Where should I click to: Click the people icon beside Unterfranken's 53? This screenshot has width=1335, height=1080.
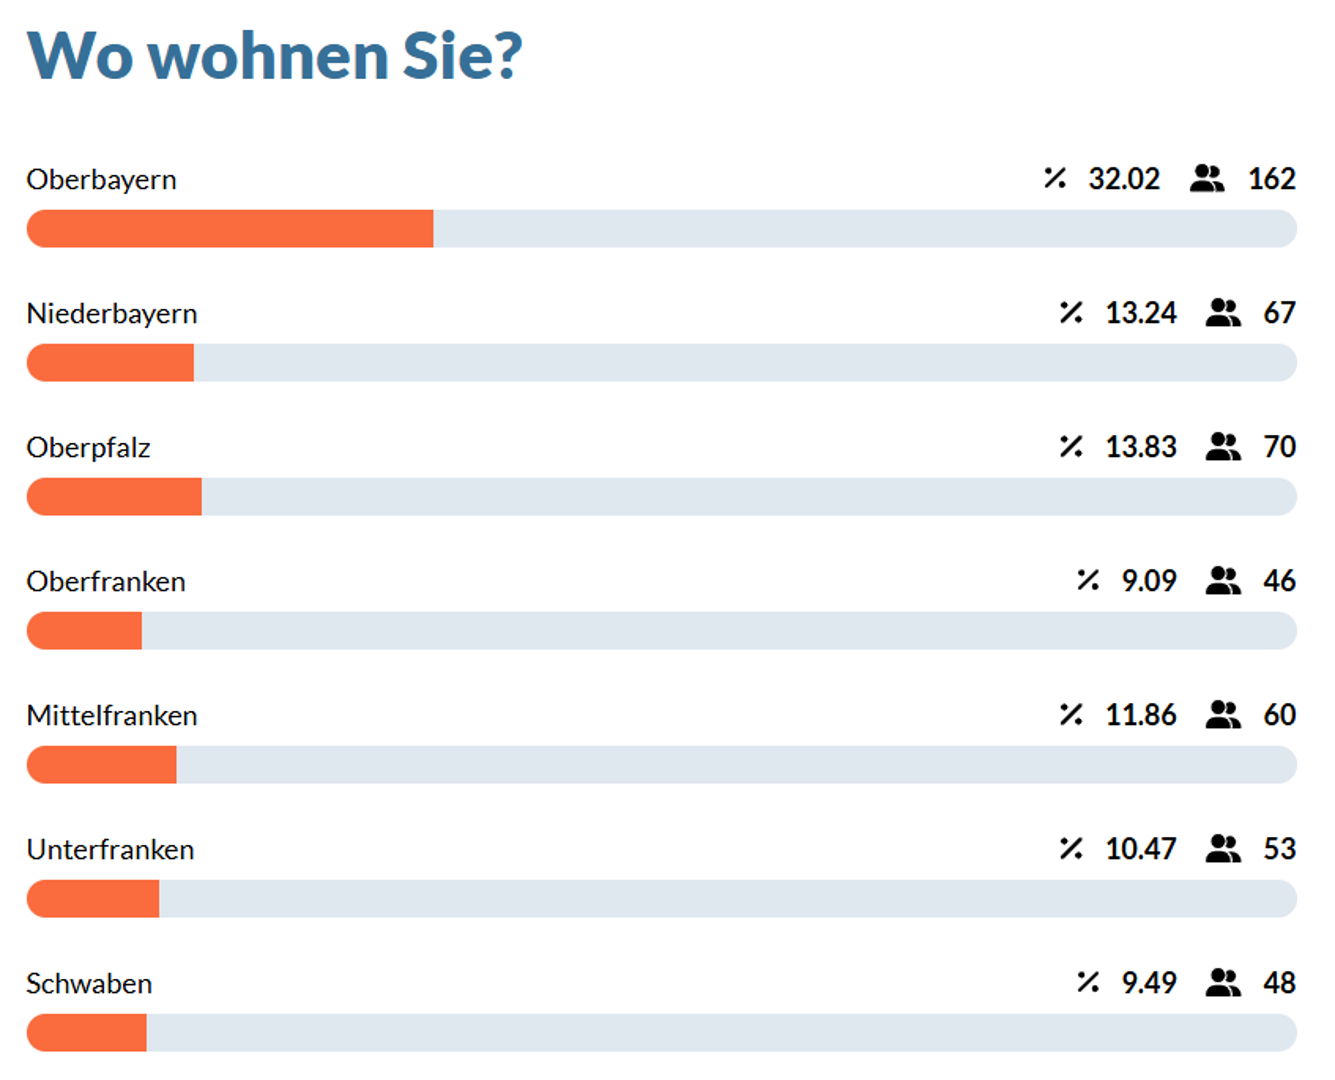[x=1223, y=848]
